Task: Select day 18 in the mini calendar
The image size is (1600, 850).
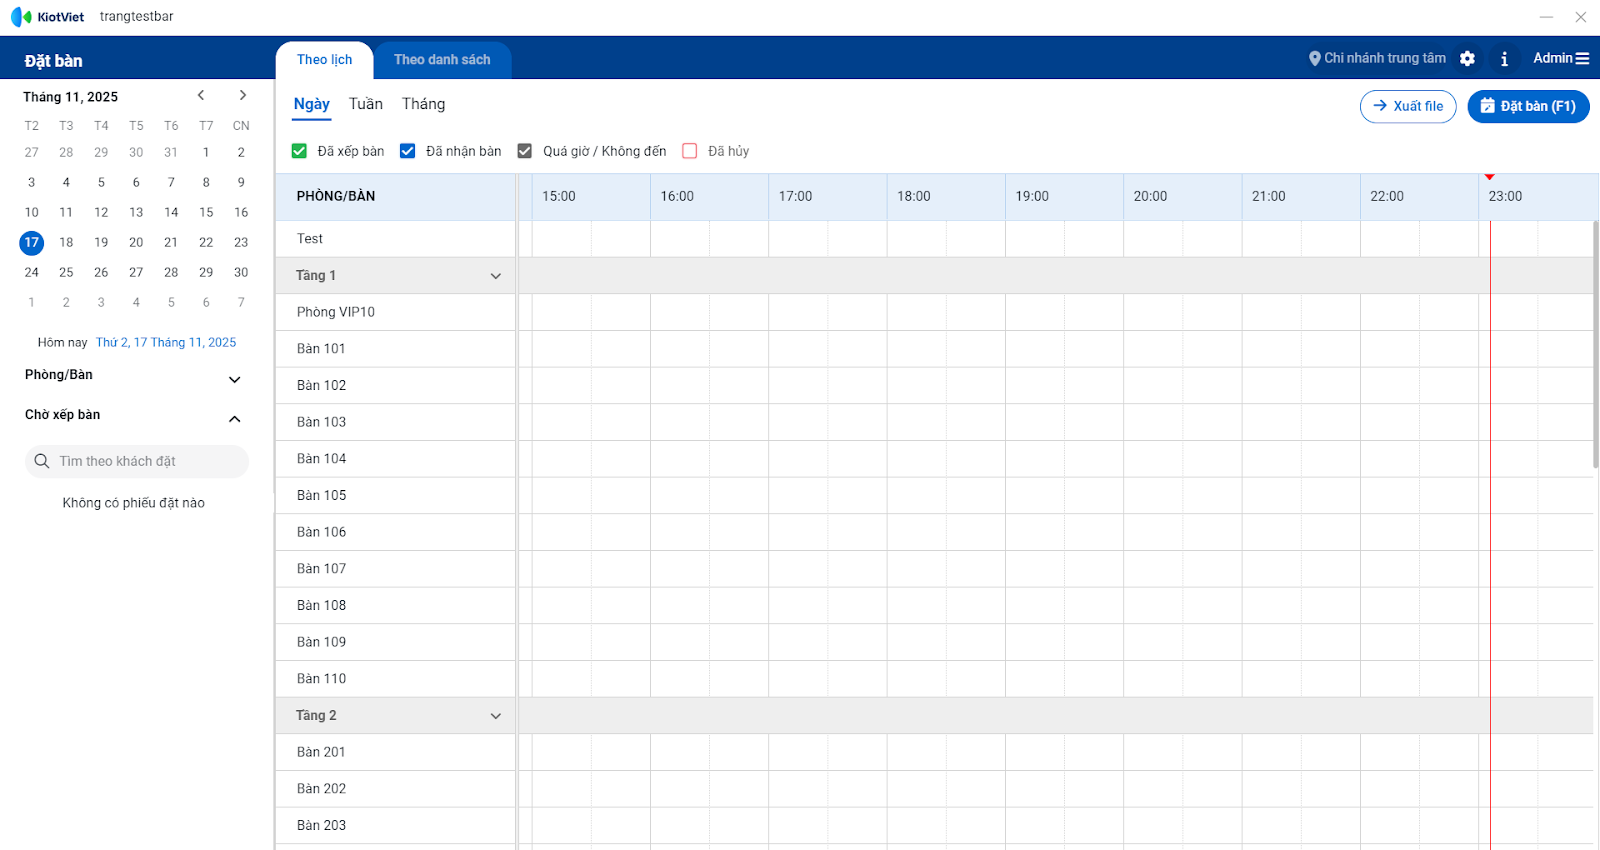Action: [66, 242]
